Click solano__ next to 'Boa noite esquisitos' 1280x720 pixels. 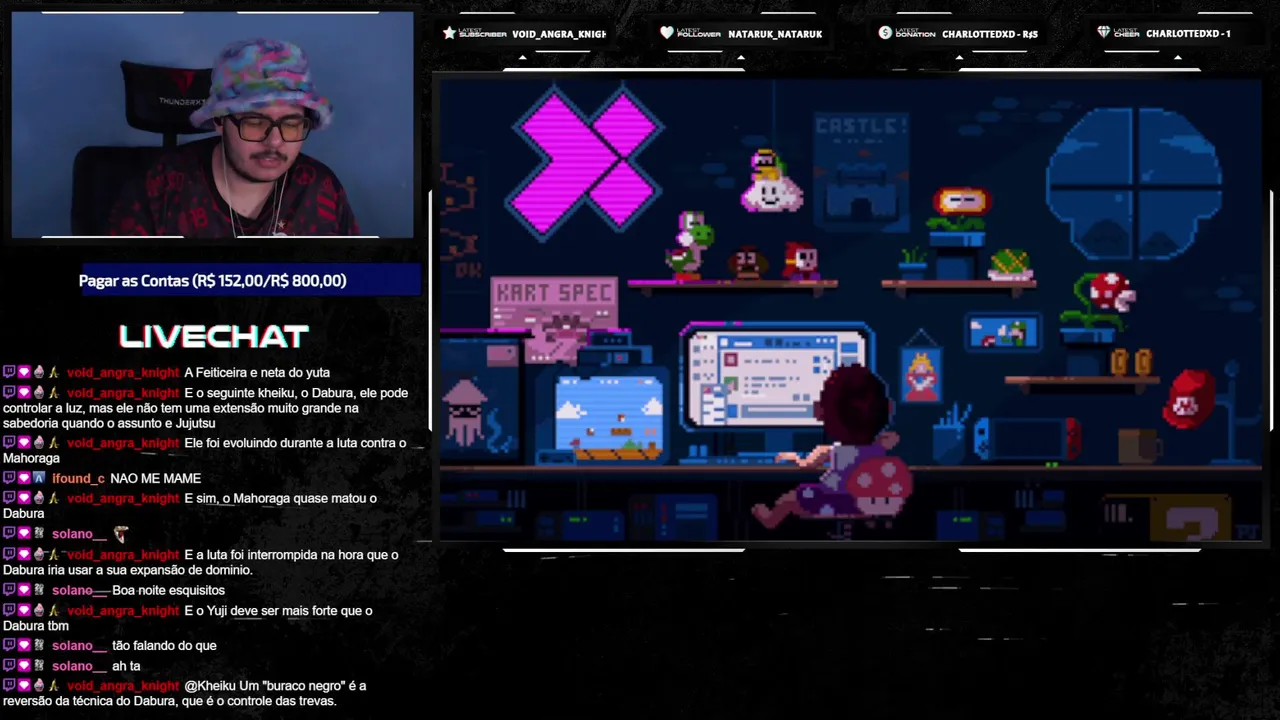pos(79,590)
